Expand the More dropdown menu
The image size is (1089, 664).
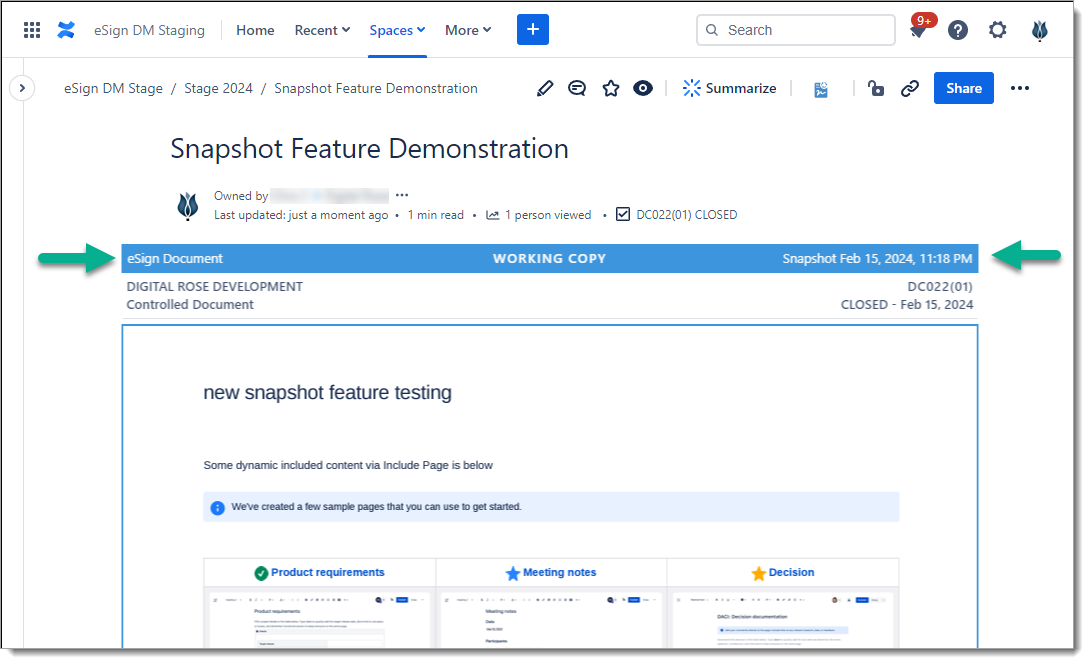pyautogui.click(x=468, y=30)
